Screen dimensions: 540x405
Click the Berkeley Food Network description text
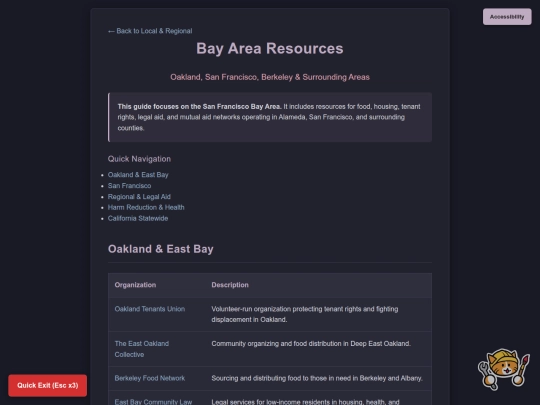point(317,378)
